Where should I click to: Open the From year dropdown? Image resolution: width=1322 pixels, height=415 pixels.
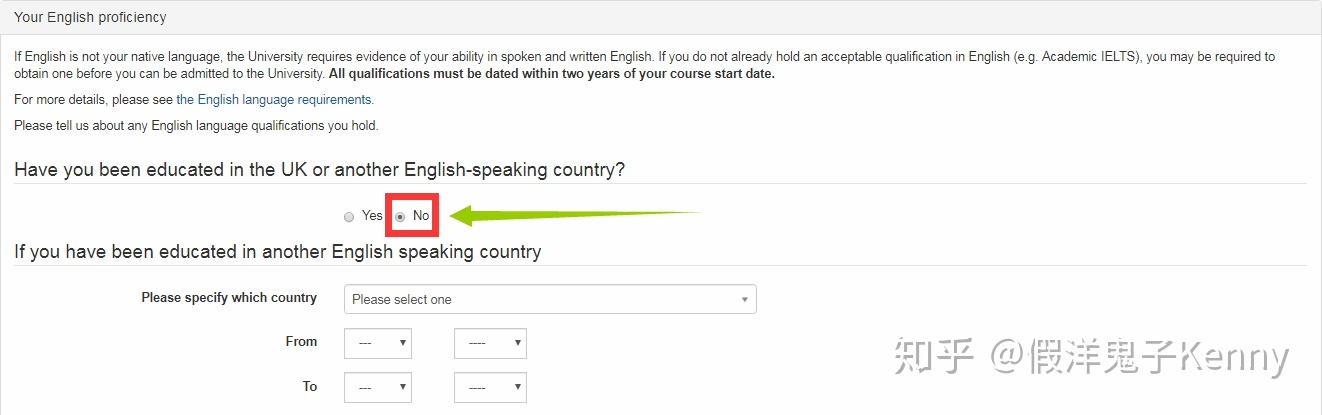click(489, 343)
